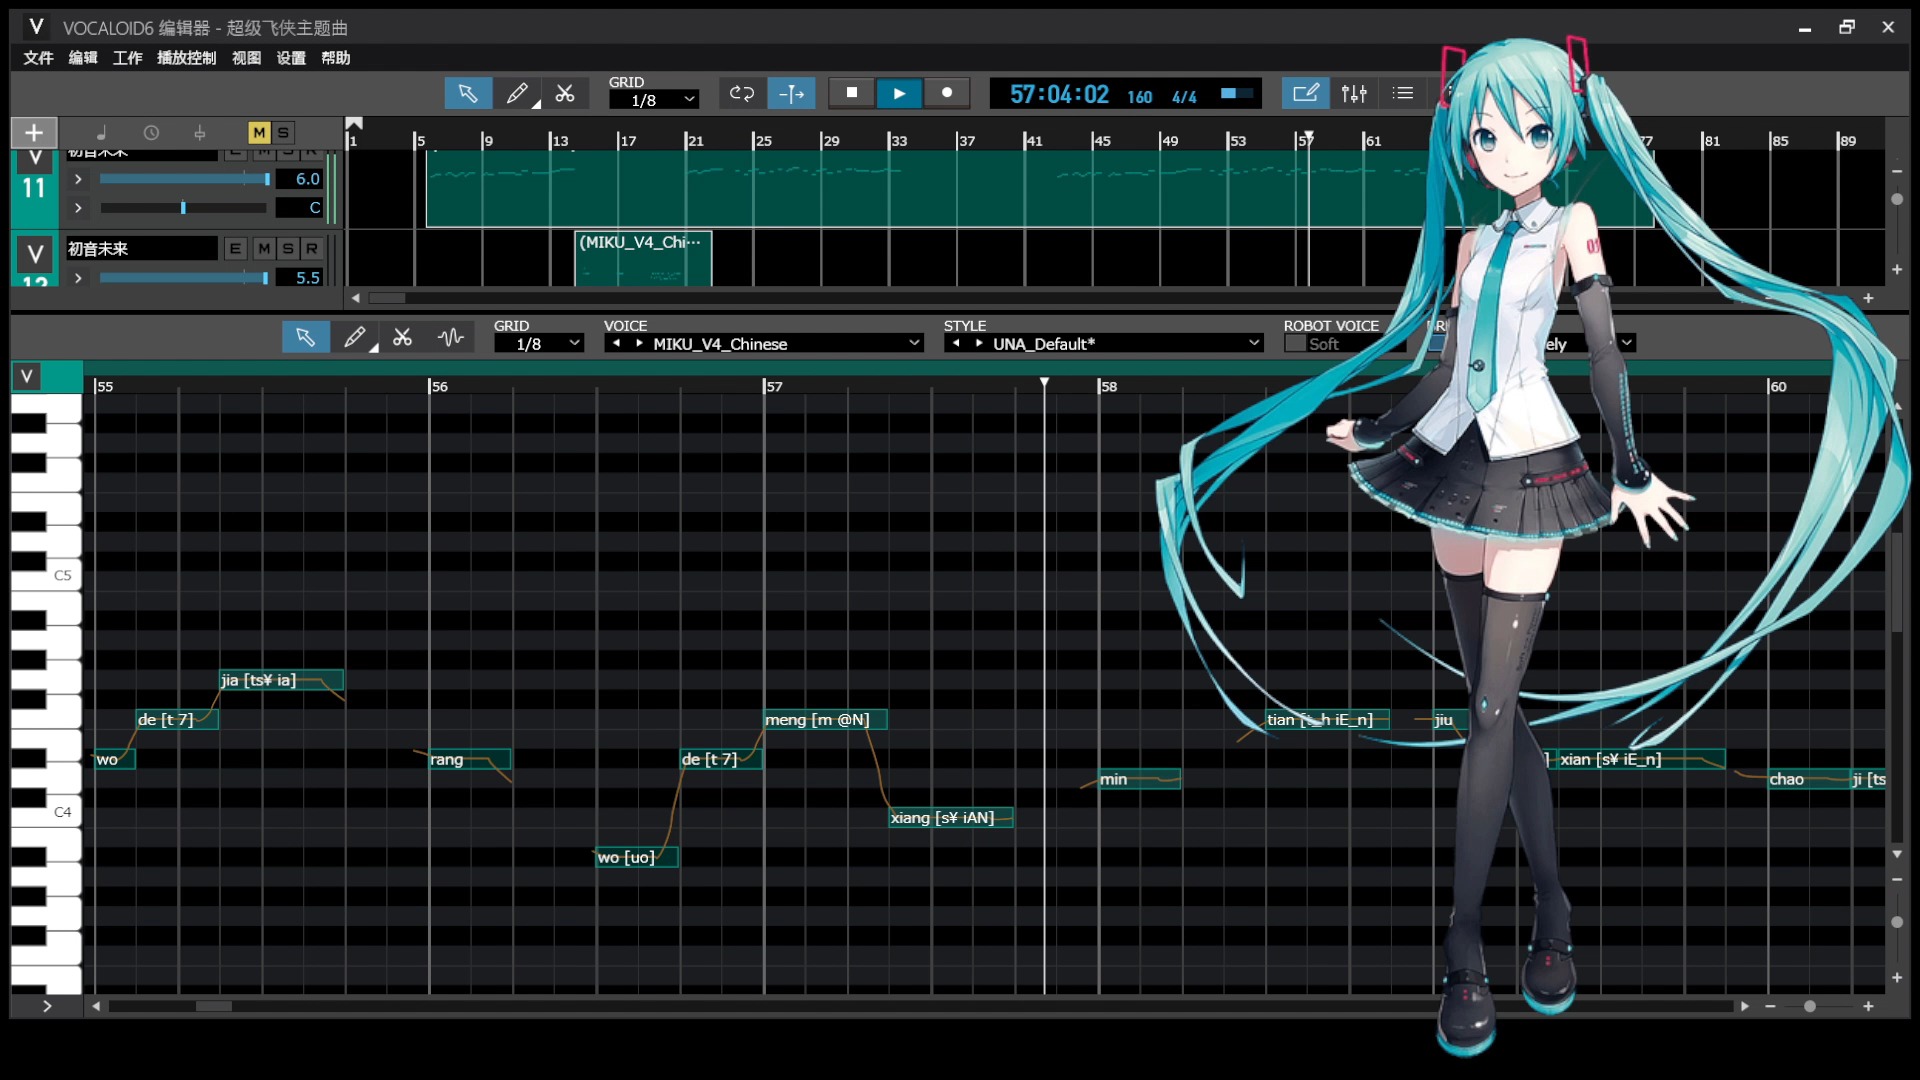This screenshot has height=1080, width=1920.
Task: Select the note jia [ts¥ ia]
Action: (281, 680)
